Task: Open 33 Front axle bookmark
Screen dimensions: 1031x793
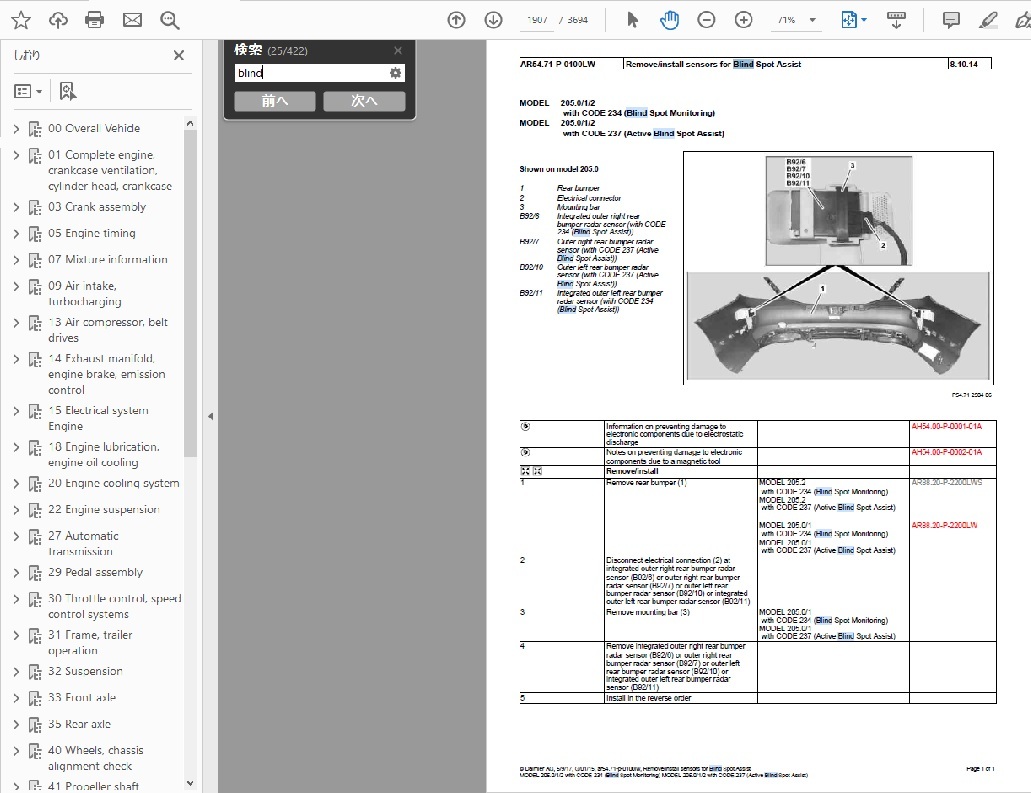Action: point(82,698)
